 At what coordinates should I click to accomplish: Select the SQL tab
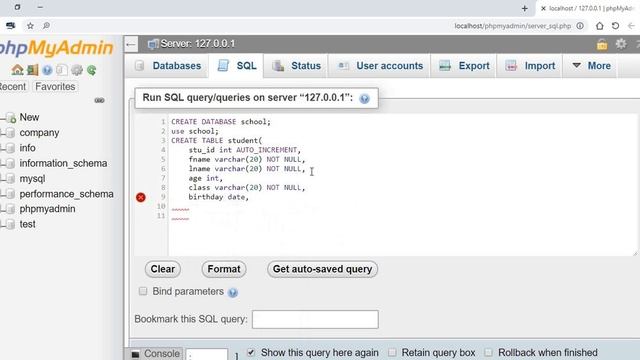(x=237, y=66)
